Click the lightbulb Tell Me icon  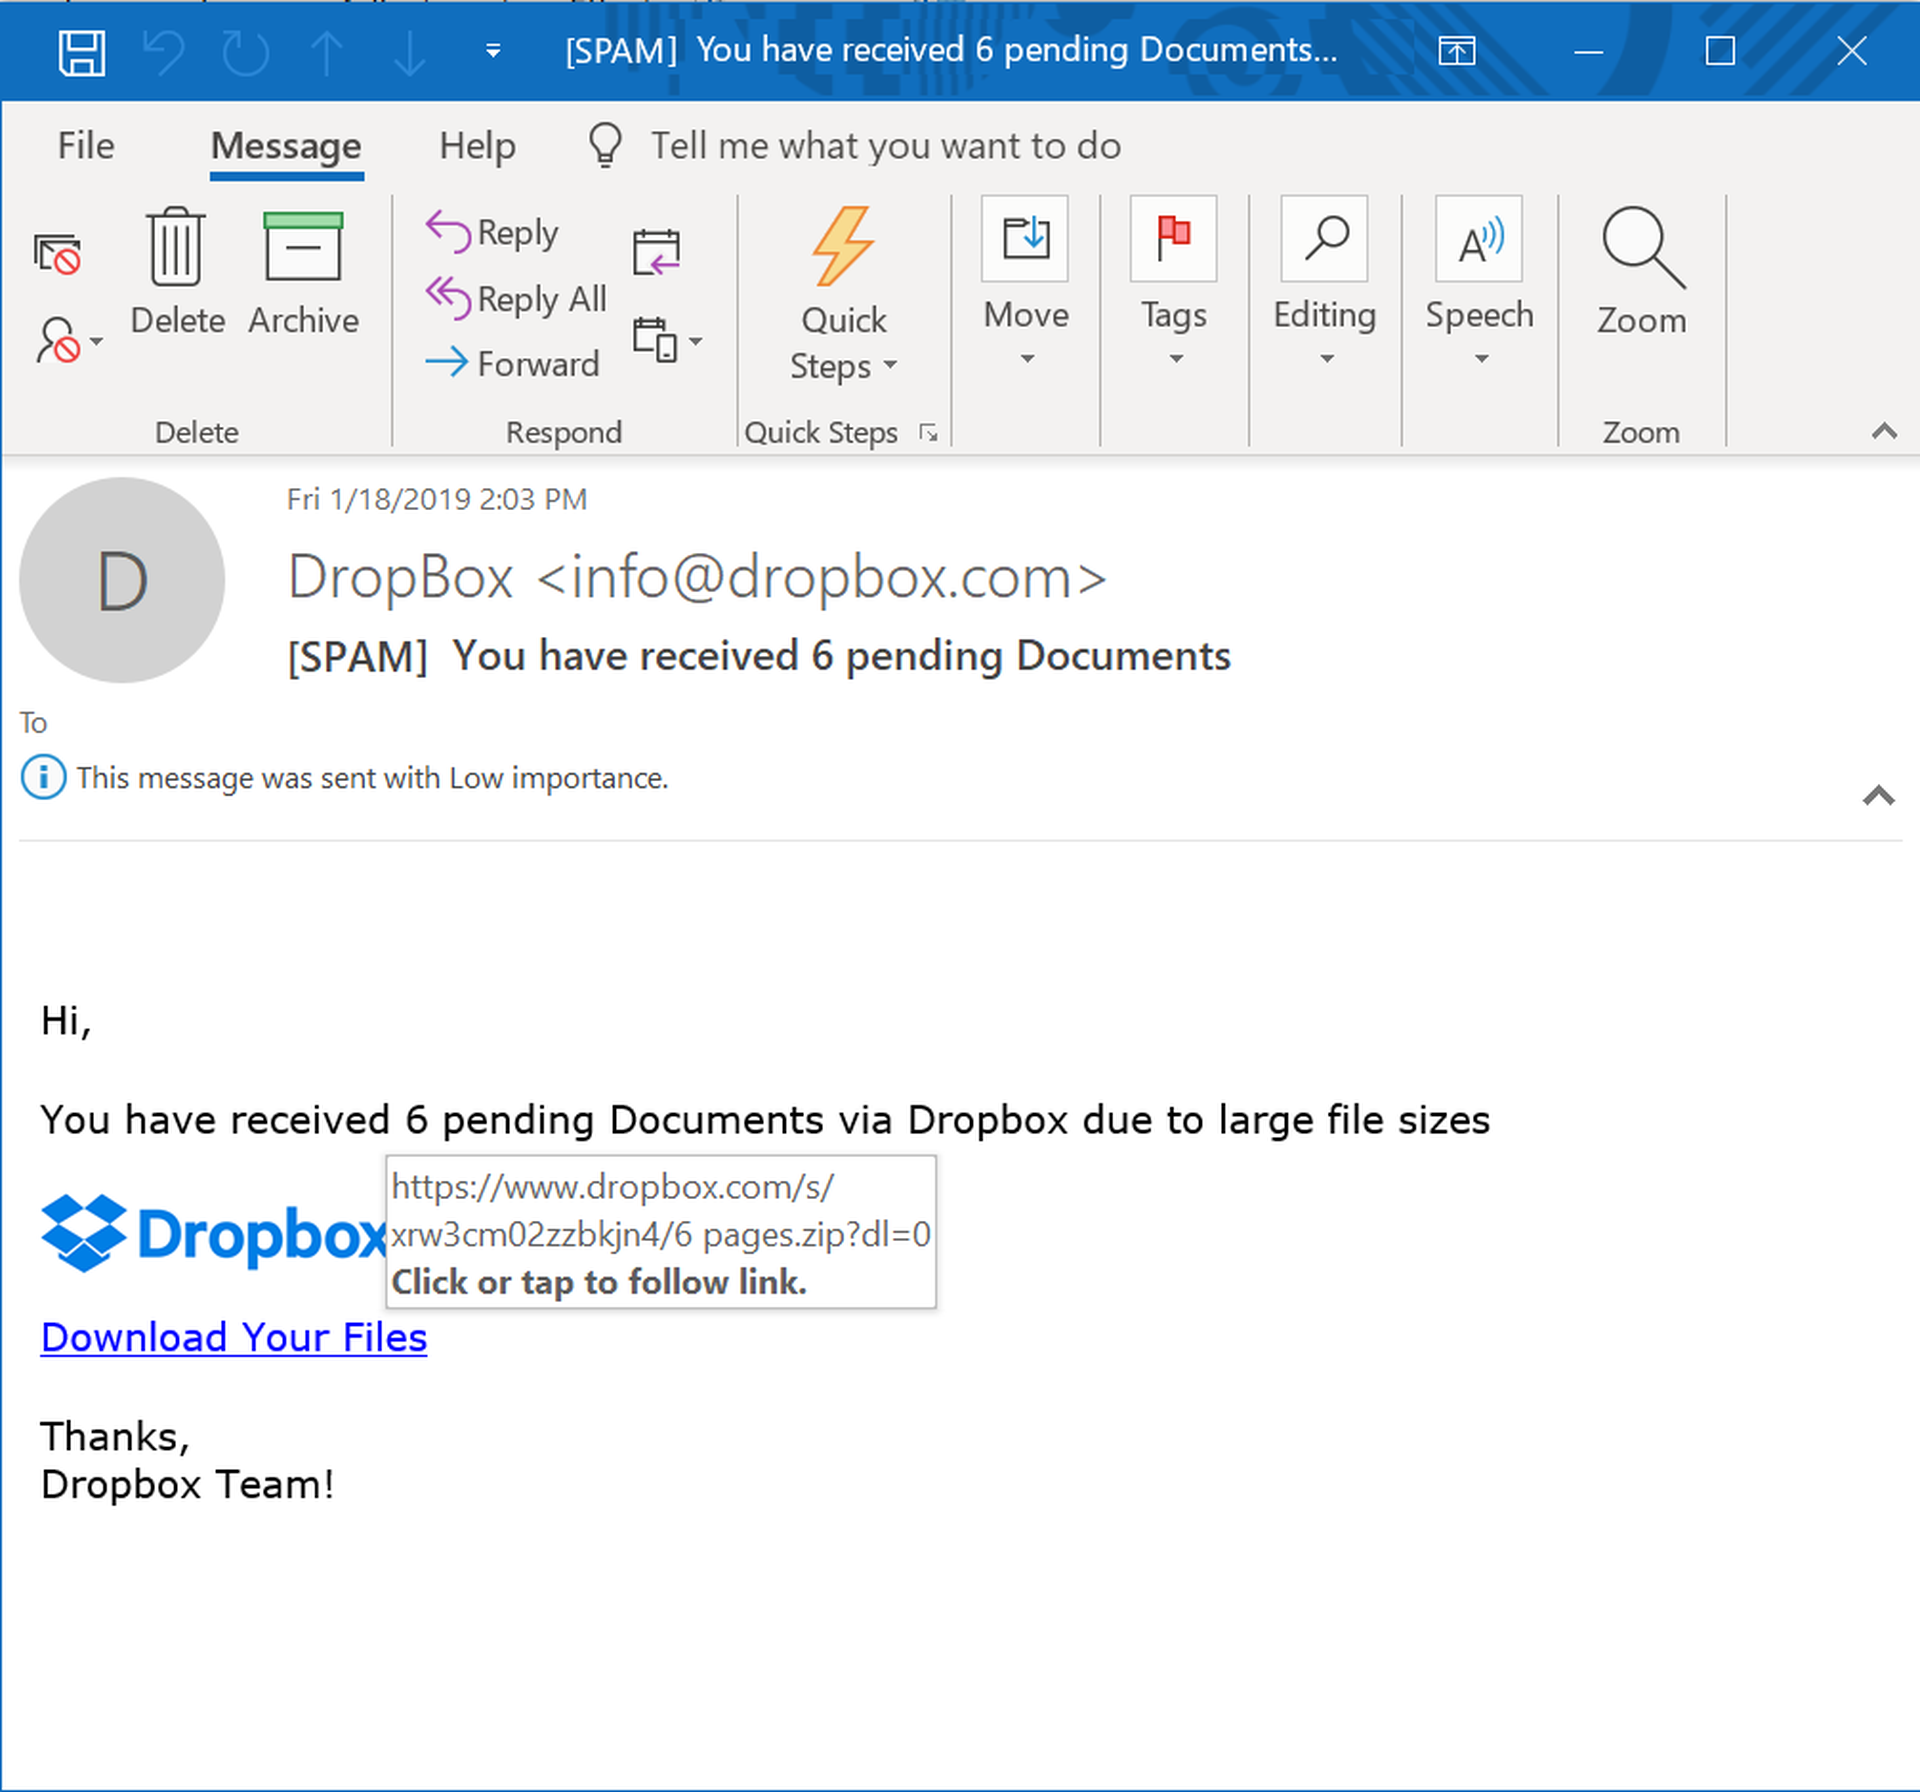coord(605,146)
